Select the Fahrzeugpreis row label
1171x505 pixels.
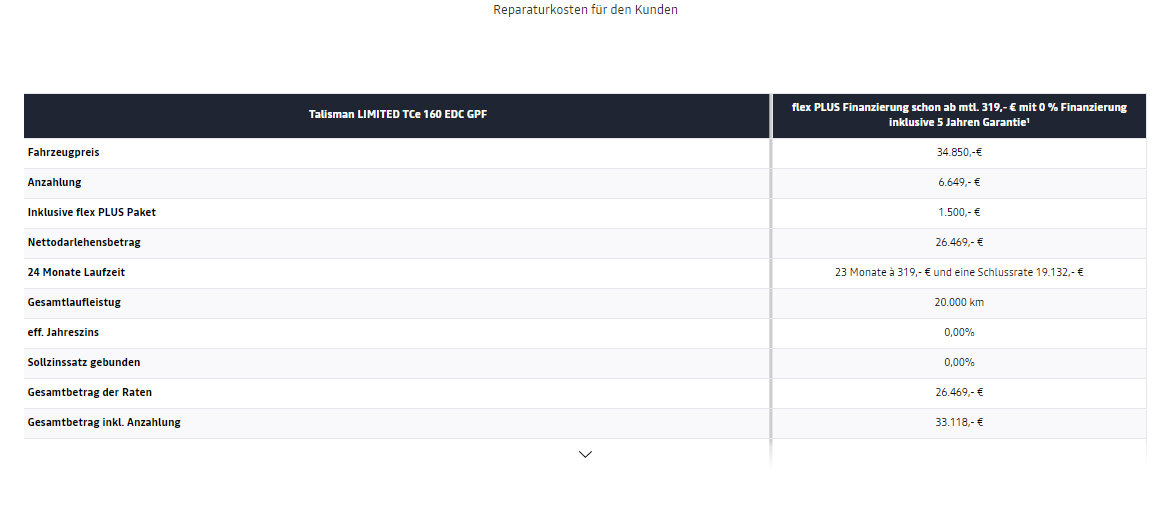[x=63, y=152]
